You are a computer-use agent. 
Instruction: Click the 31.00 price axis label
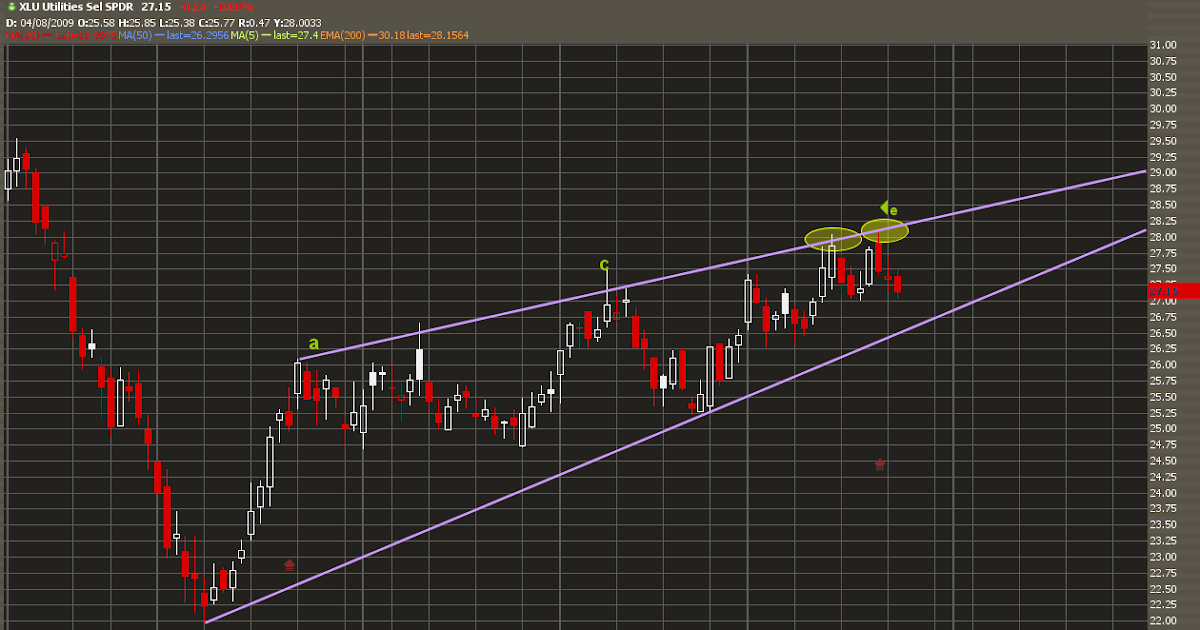(1162, 45)
